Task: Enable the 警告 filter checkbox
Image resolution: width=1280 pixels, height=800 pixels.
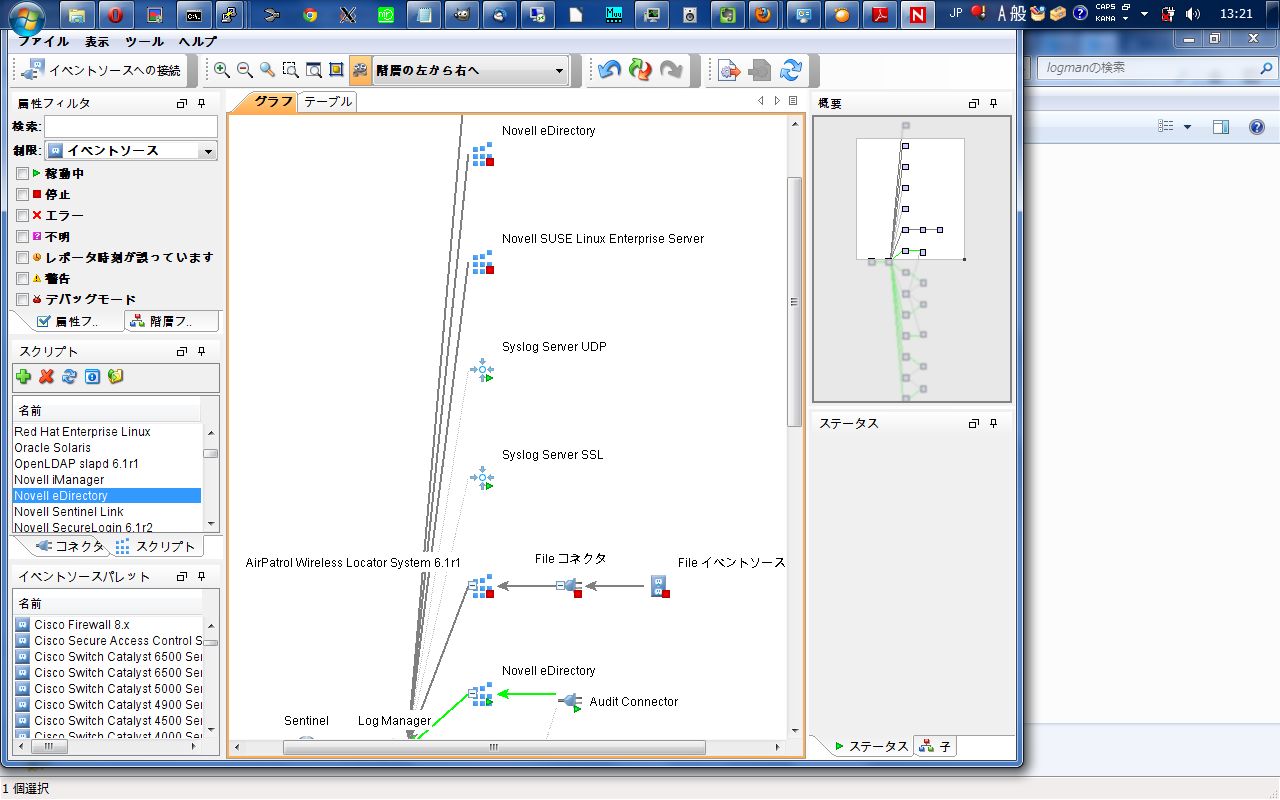Action: tap(22, 278)
